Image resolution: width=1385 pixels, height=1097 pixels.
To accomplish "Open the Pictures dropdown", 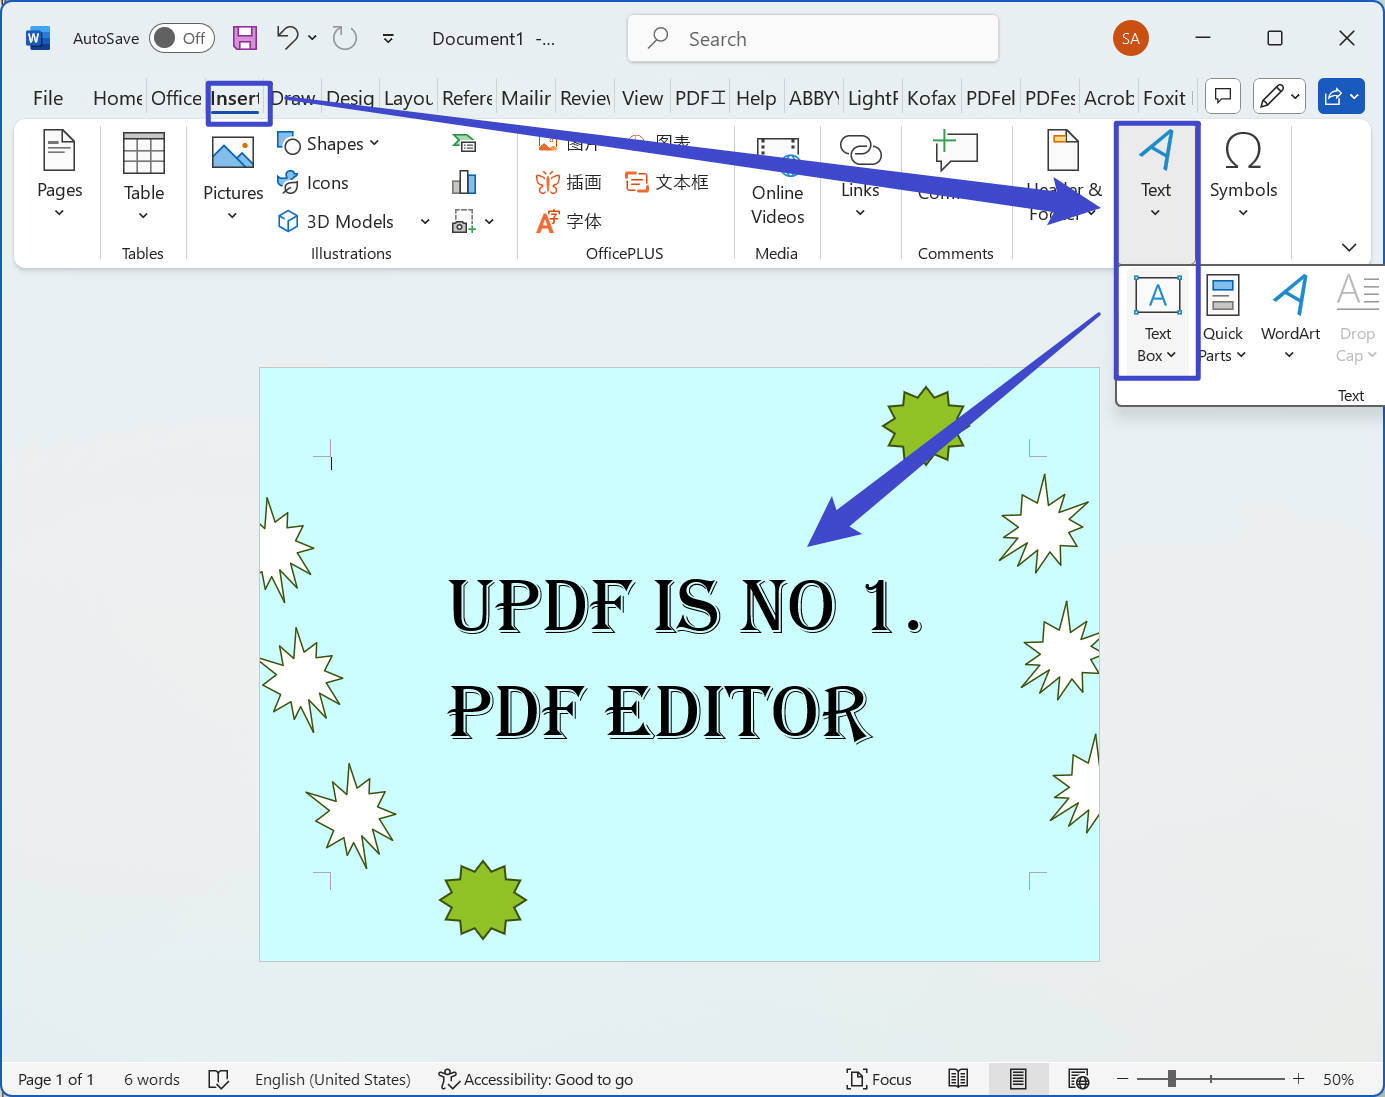I will (233, 178).
